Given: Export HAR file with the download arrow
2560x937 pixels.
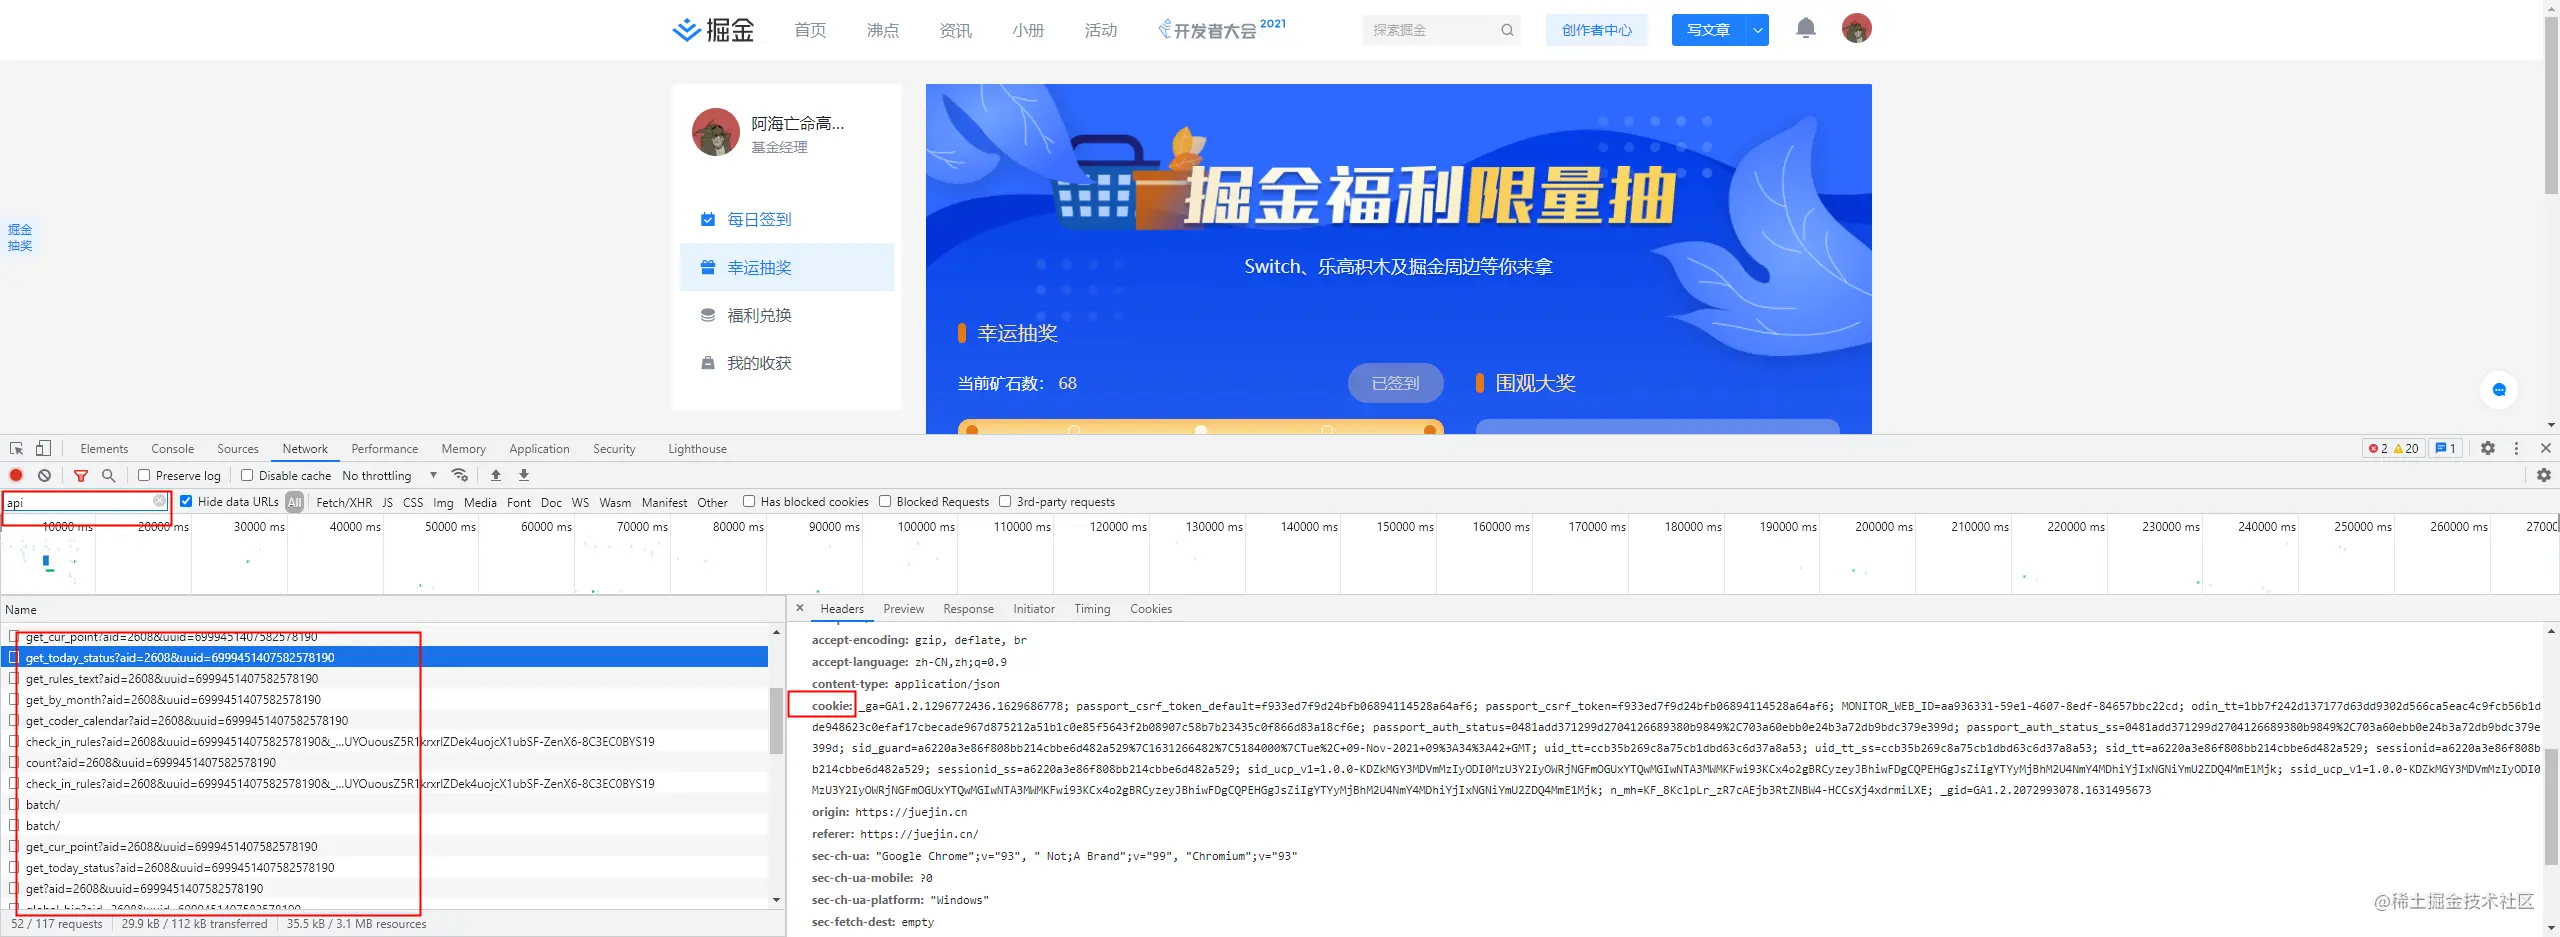Looking at the screenshot, I should pyautogui.click(x=523, y=475).
